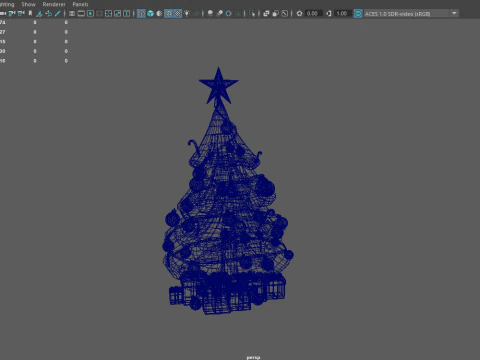Image resolution: width=480 pixels, height=360 pixels.
Task: Toggle X-ray display mode
Action: click(266, 13)
